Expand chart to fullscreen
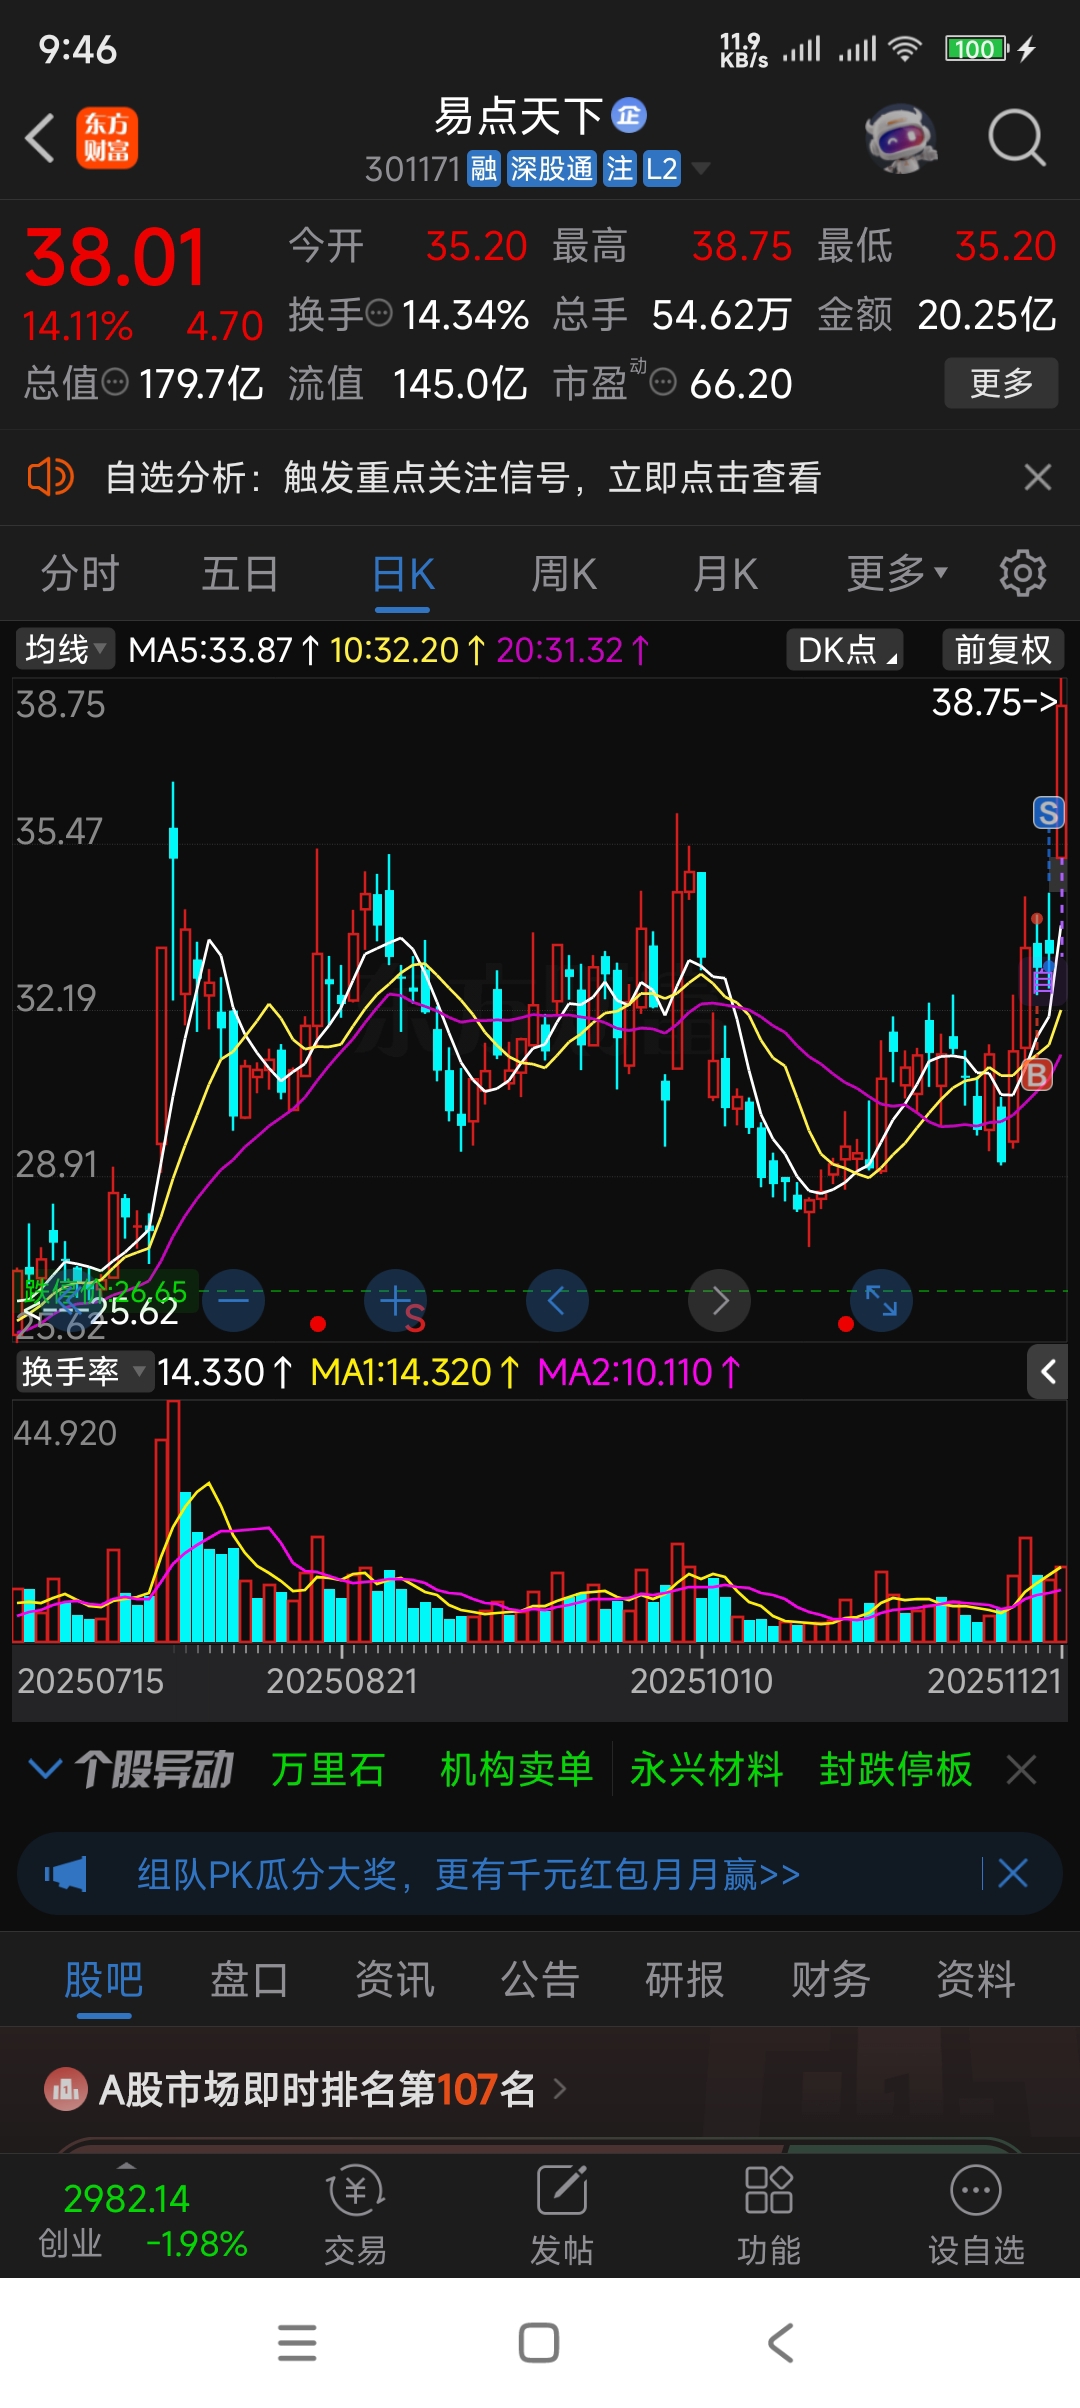The height and width of the screenshot is (2408, 1080). [881, 1300]
